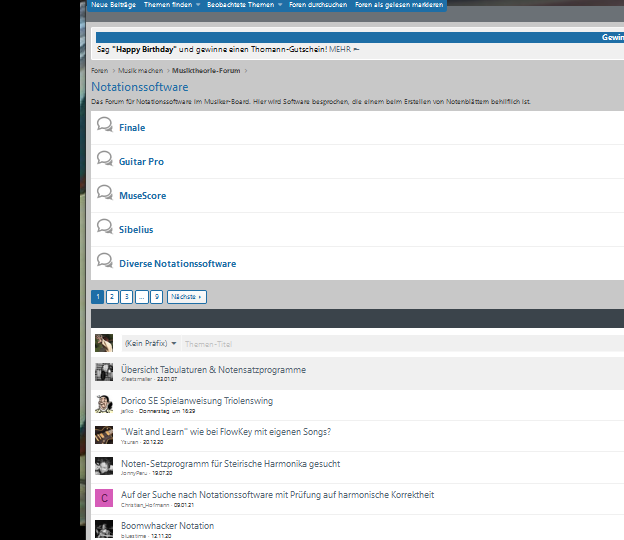The image size is (624, 540).
Task: Open thread about Prüfung auf harmonische Korrektheit
Action: tap(277, 495)
